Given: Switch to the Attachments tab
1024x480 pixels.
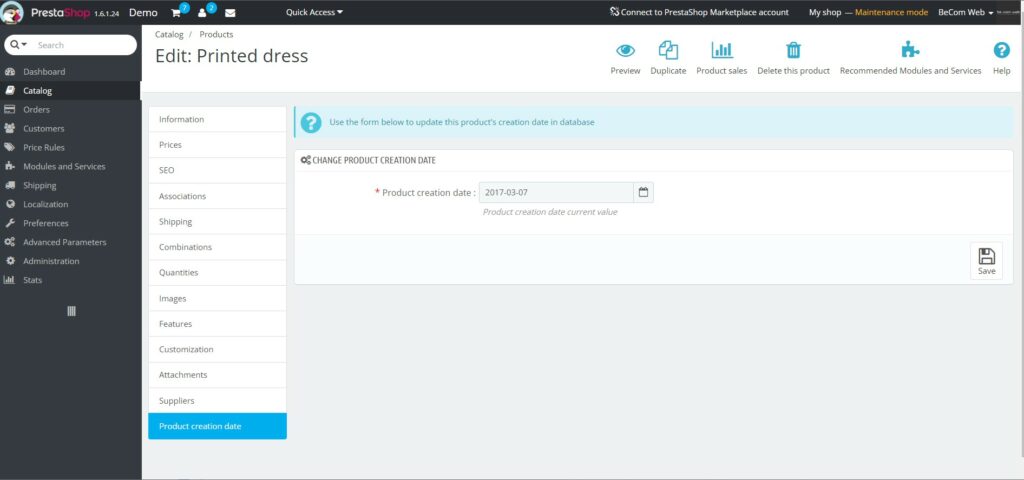Looking at the screenshot, I should tap(217, 375).
